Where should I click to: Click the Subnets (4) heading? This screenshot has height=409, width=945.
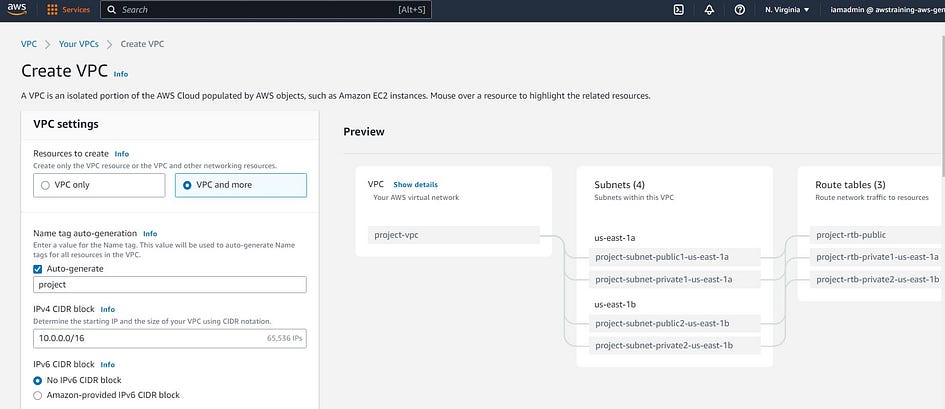pyautogui.click(x=619, y=184)
